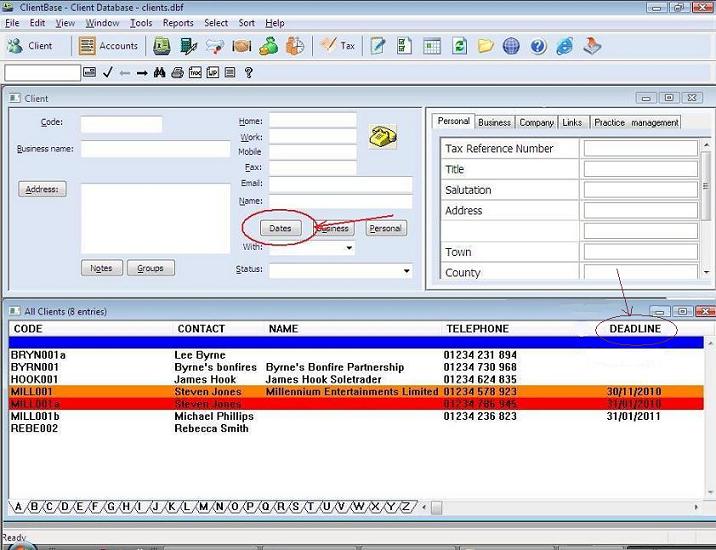Open the Tools menu

[141, 23]
